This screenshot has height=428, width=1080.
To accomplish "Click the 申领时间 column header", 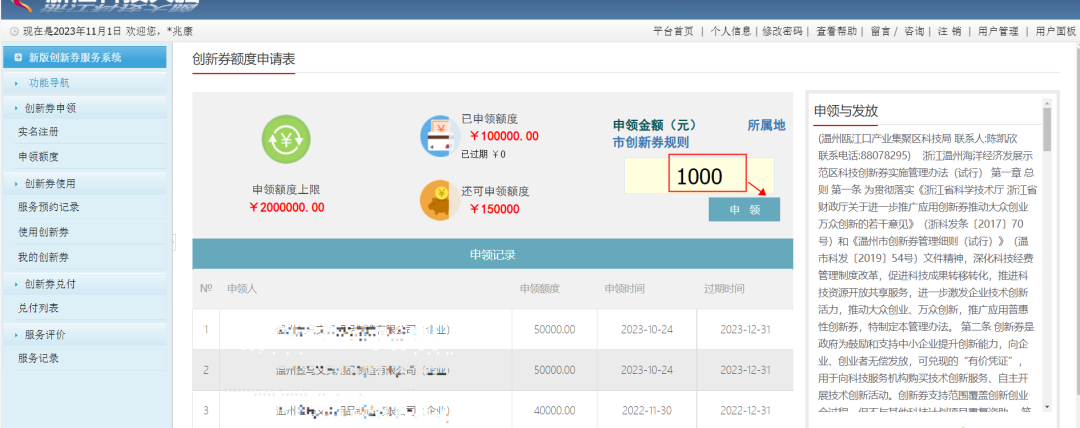I will point(624,288).
